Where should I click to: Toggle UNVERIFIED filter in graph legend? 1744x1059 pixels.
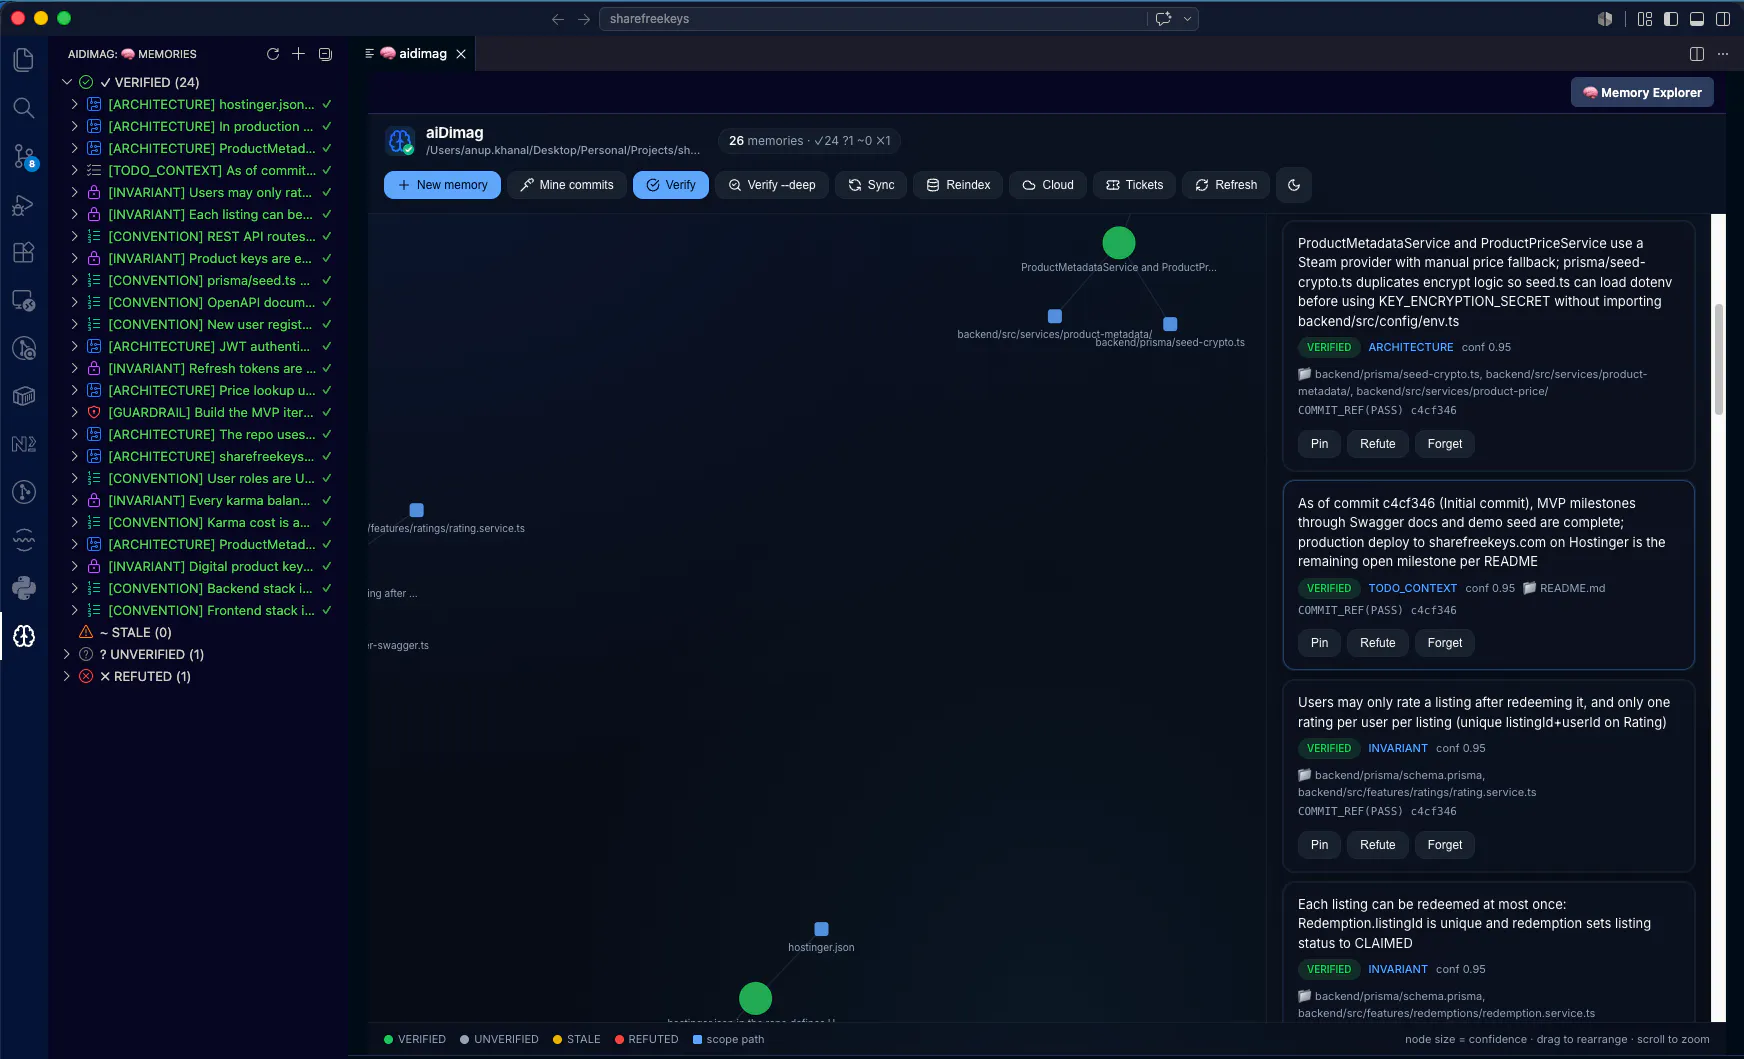point(499,1039)
